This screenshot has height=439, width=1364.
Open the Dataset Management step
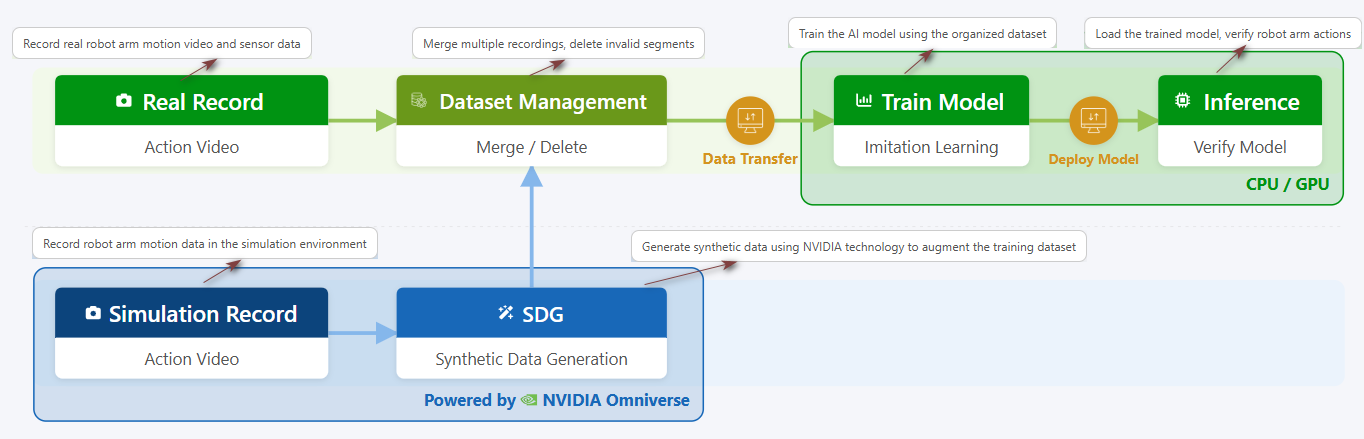(x=531, y=101)
